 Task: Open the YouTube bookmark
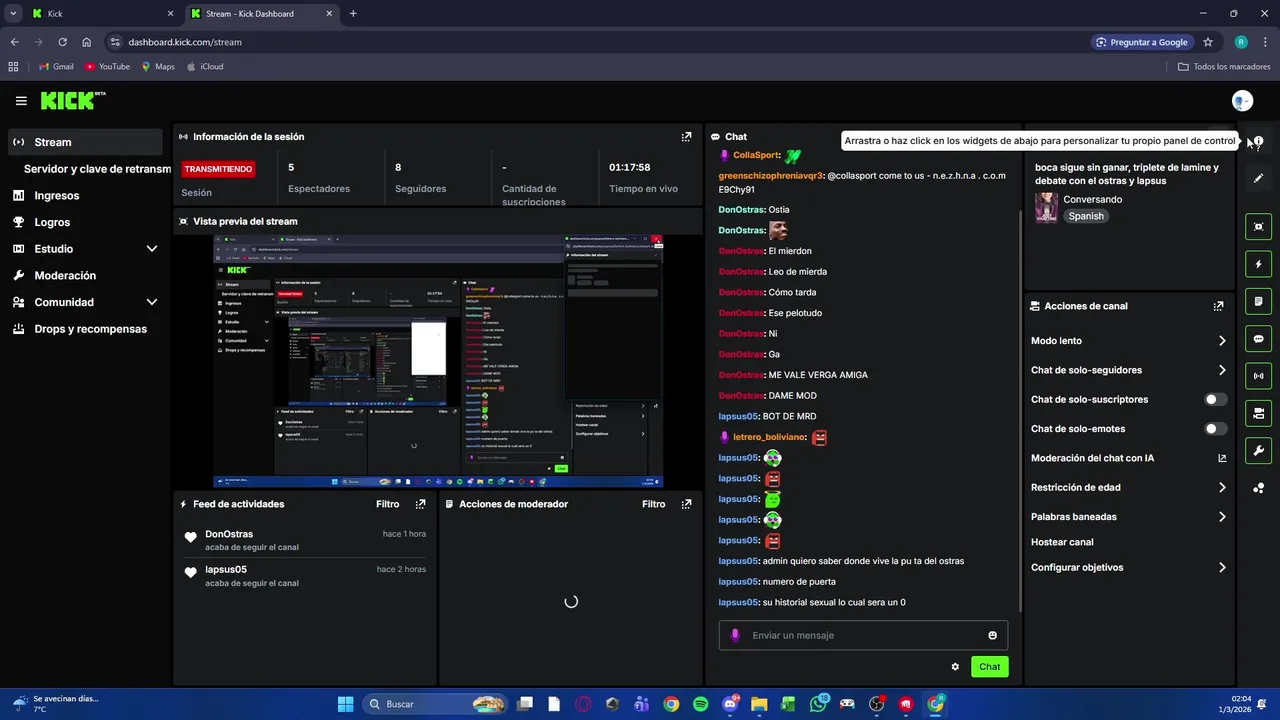(107, 67)
